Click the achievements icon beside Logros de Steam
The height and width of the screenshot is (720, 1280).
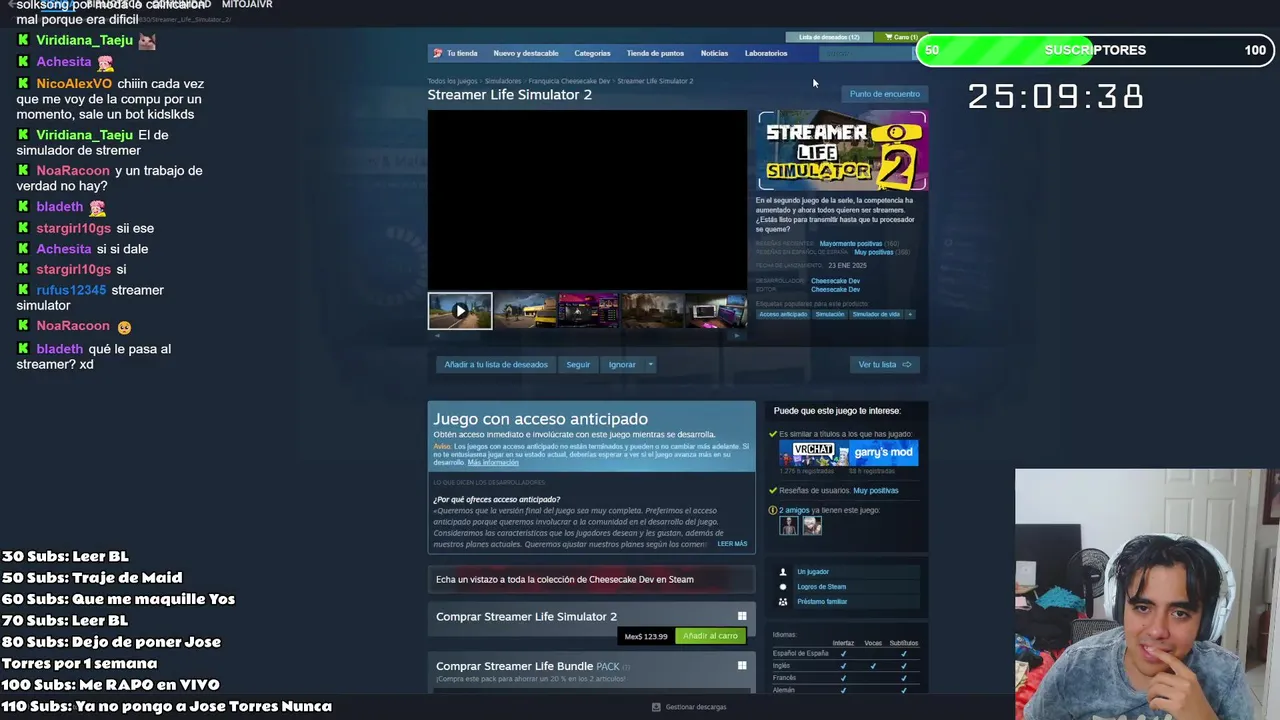[x=783, y=587]
